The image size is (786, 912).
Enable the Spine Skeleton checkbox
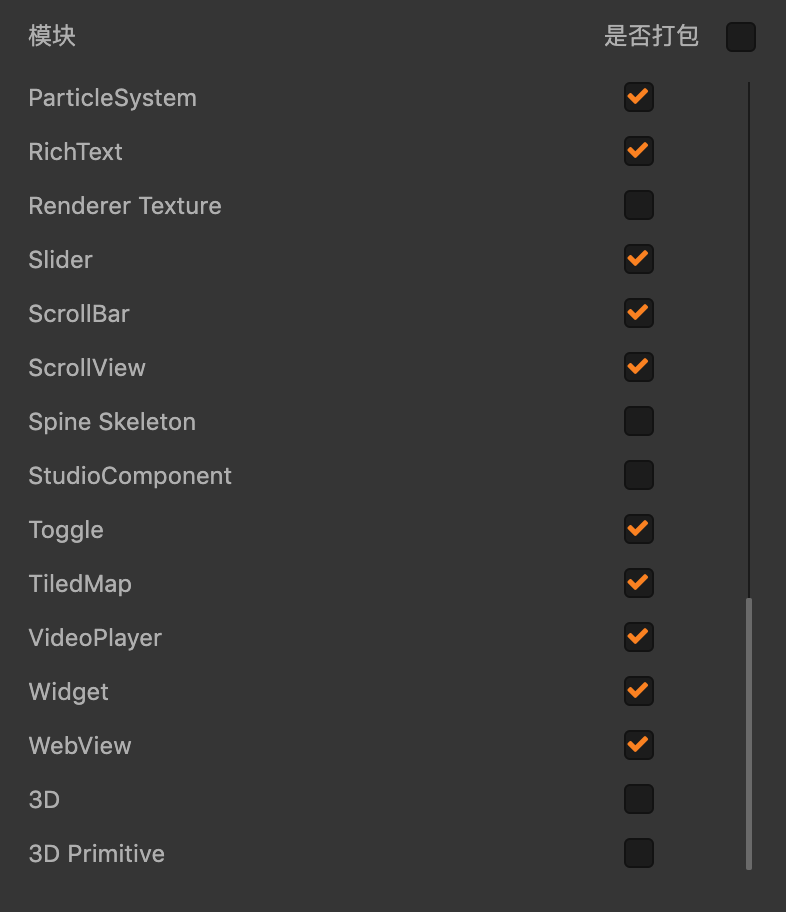click(x=638, y=422)
